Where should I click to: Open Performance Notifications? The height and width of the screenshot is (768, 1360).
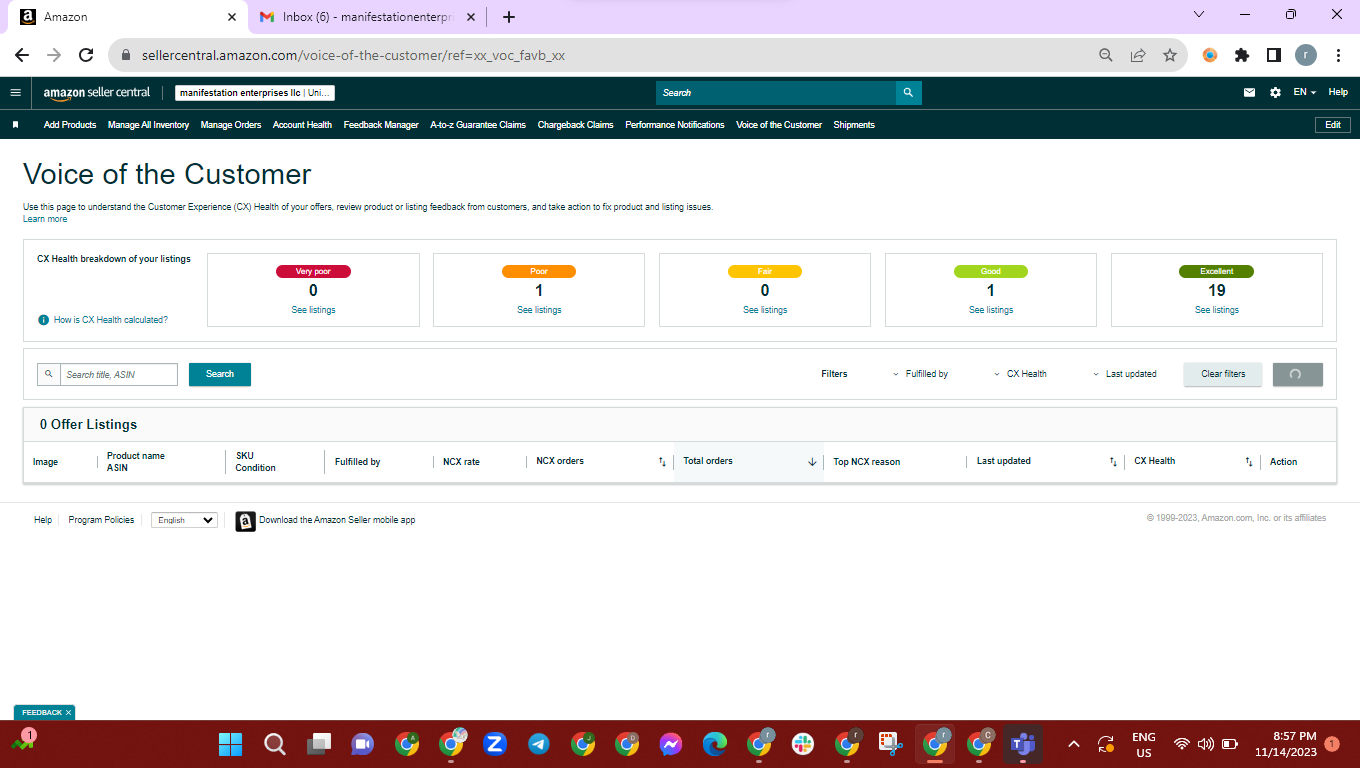[x=675, y=125]
